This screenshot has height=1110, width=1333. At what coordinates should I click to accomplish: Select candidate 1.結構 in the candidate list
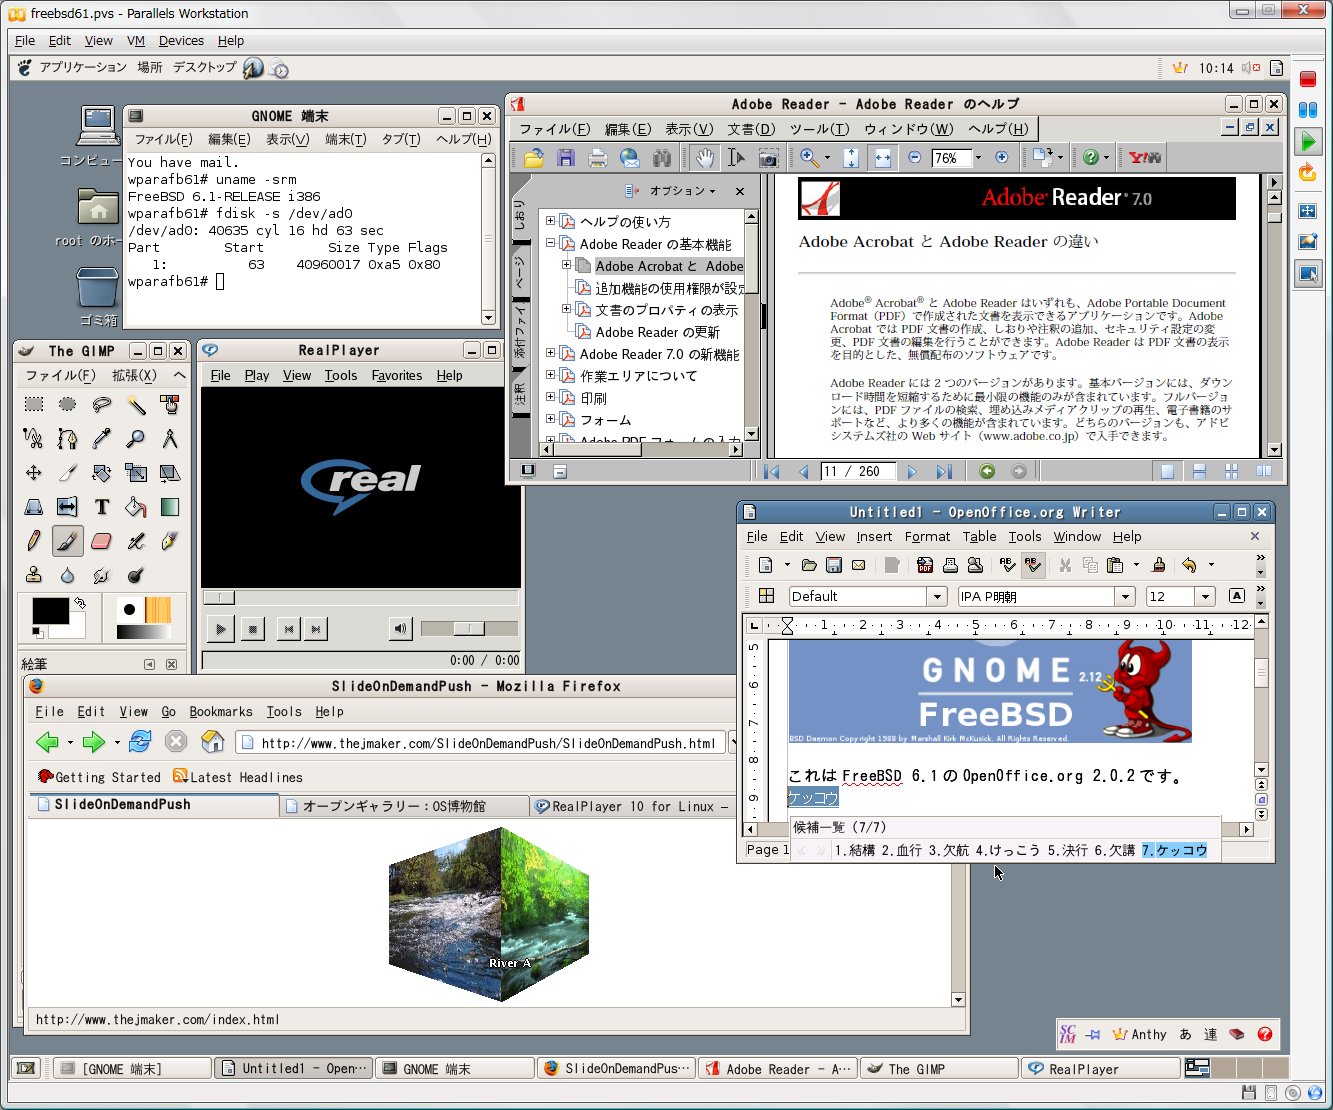pyautogui.click(x=855, y=850)
